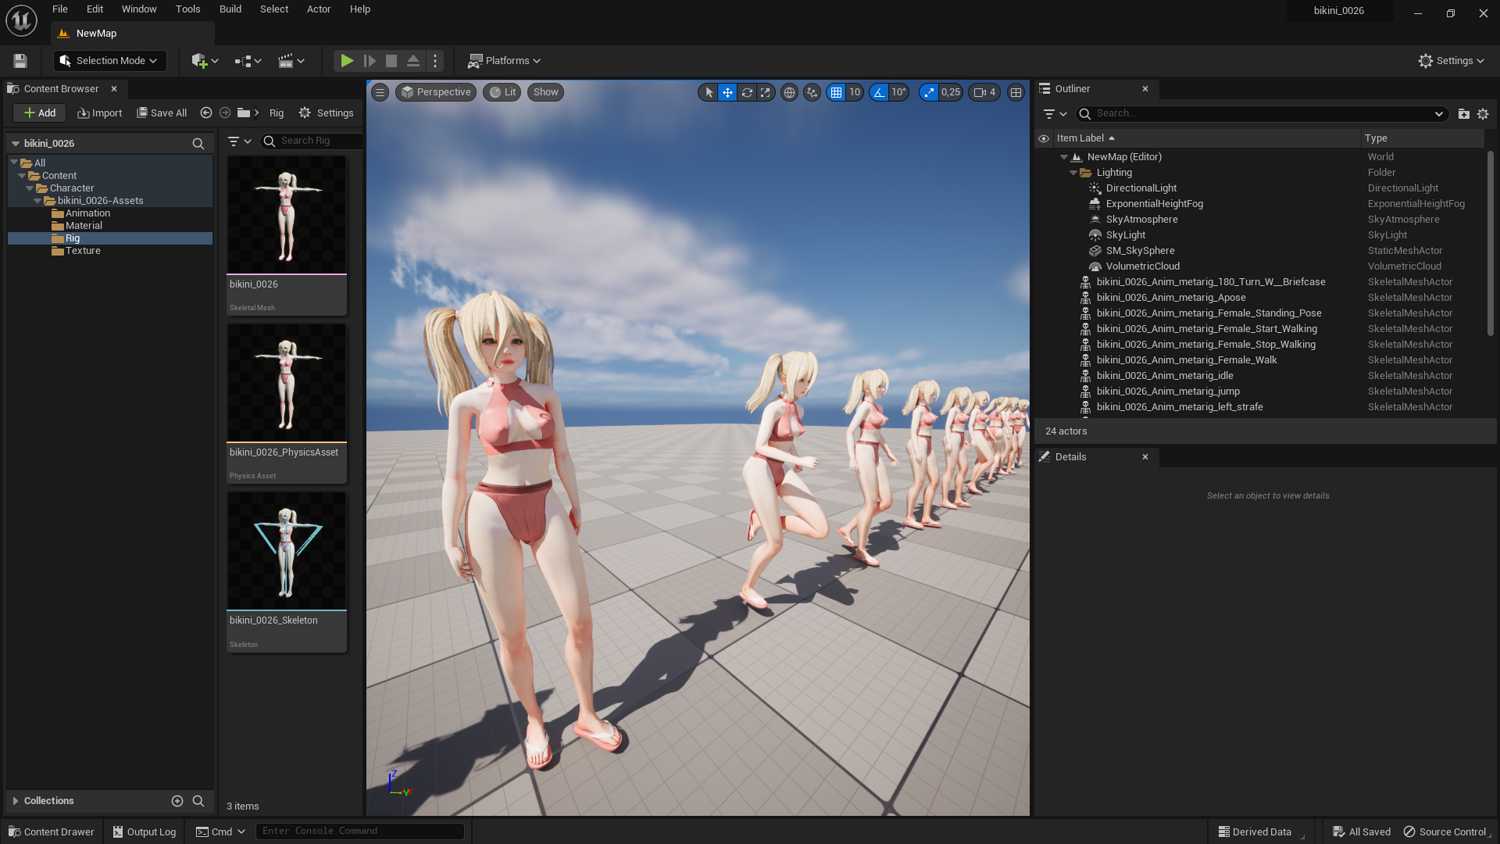Image resolution: width=1500 pixels, height=844 pixels.
Task: Open the Output Log
Action: pyautogui.click(x=145, y=832)
